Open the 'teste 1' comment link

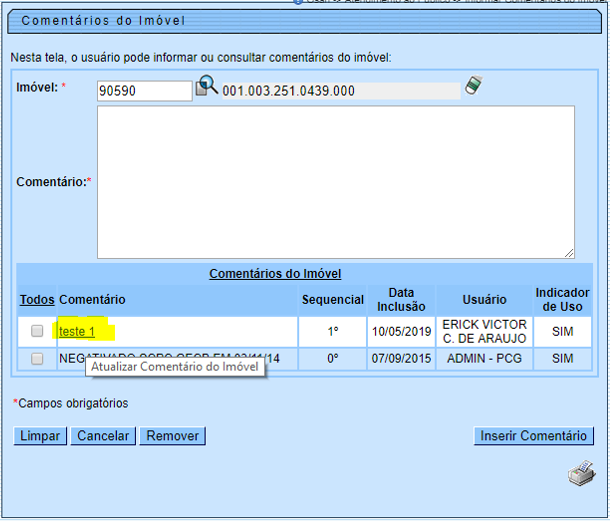[x=77, y=332]
